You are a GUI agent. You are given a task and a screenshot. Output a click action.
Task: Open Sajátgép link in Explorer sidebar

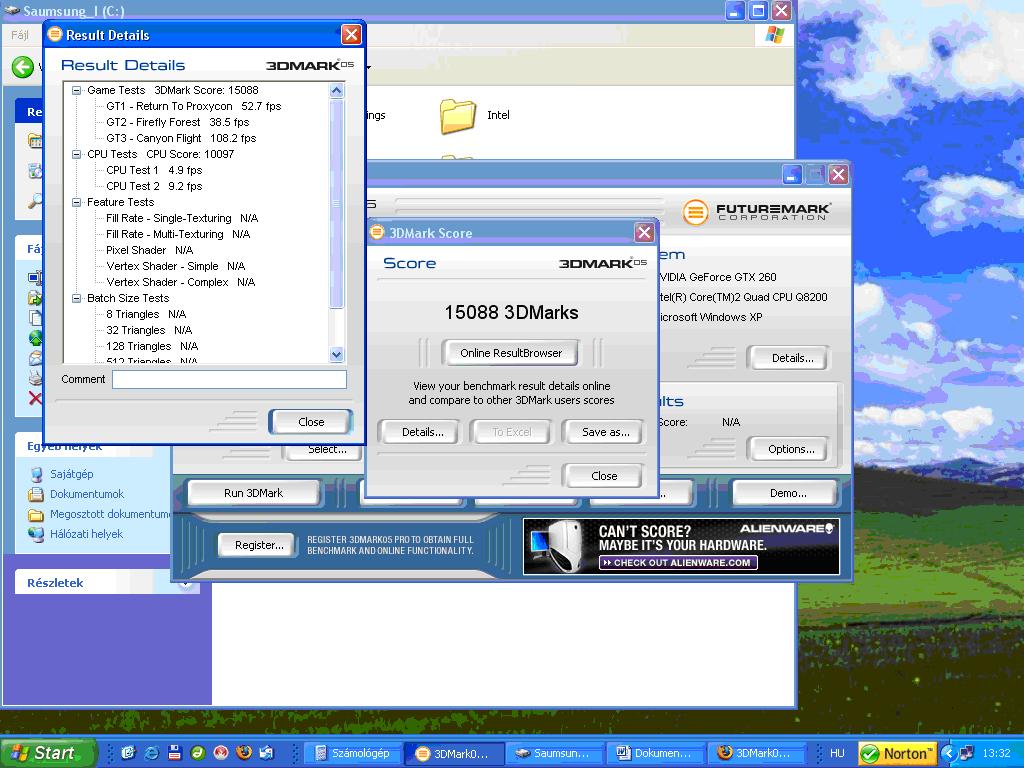pos(71,474)
